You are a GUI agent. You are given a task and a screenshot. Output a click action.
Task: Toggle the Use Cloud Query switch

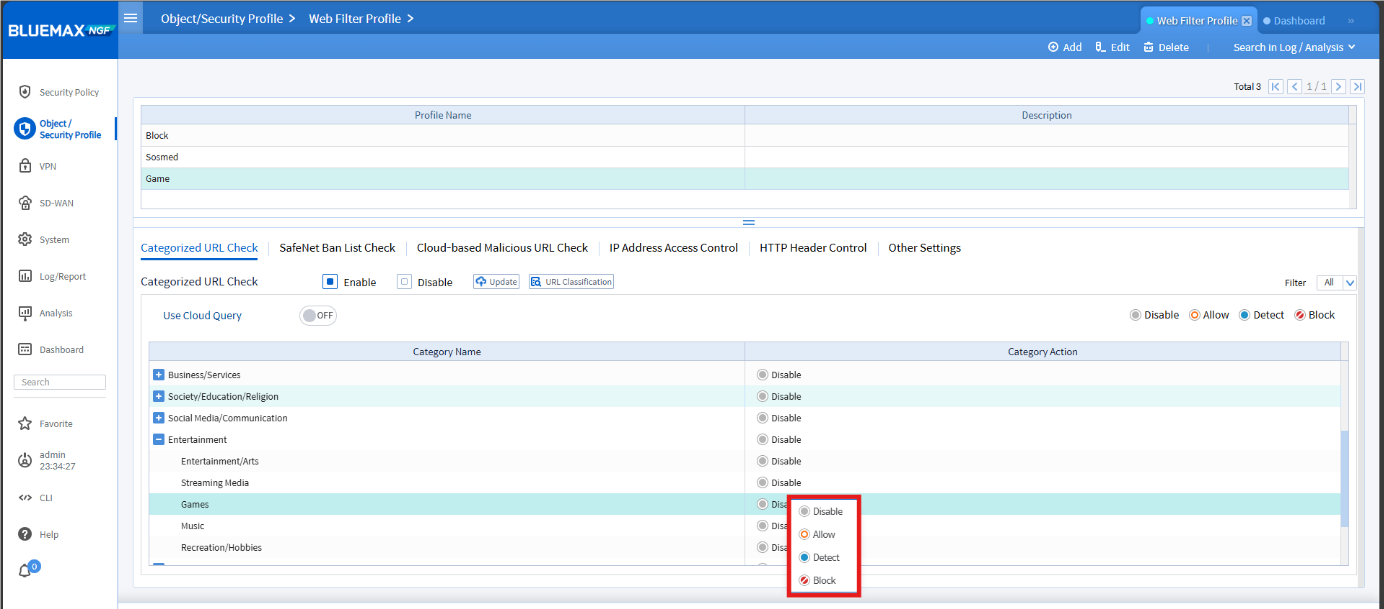click(318, 315)
